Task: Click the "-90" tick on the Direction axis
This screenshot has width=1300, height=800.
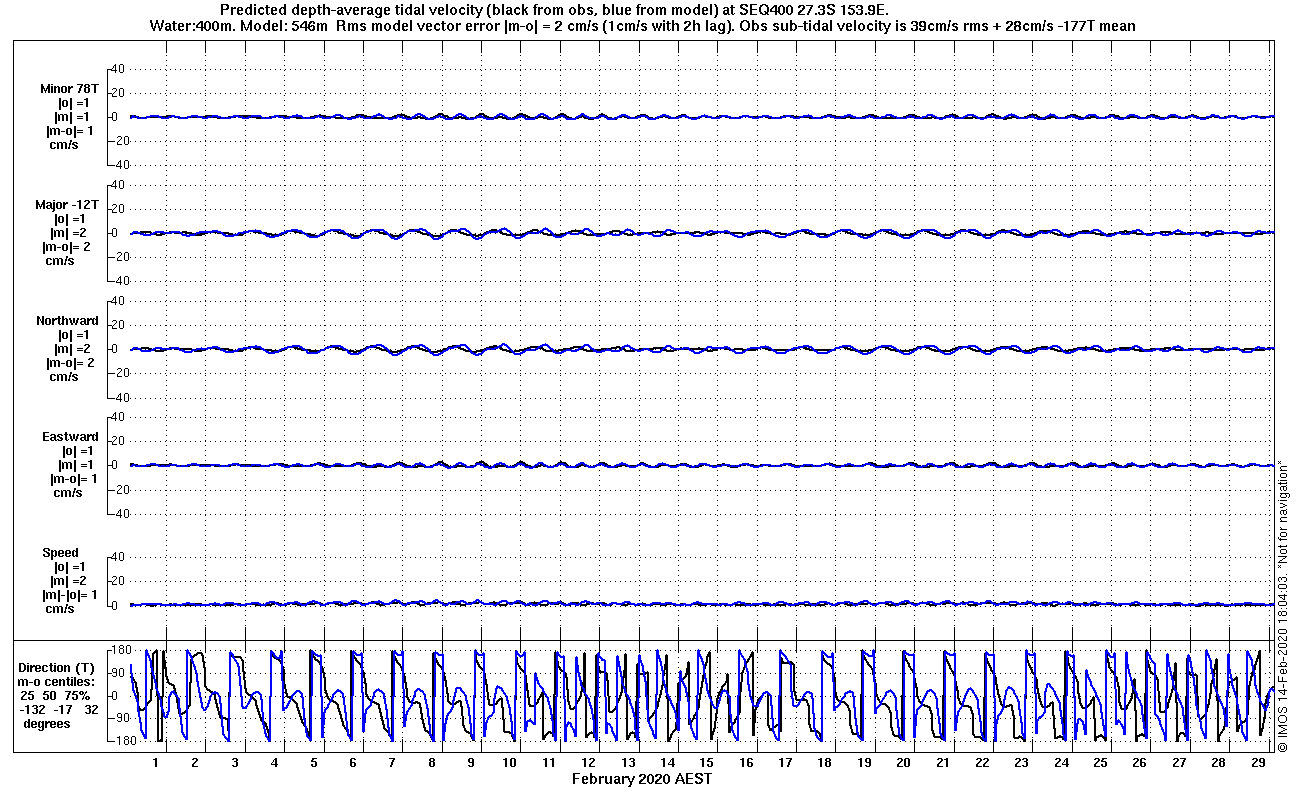Action: (x=119, y=718)
